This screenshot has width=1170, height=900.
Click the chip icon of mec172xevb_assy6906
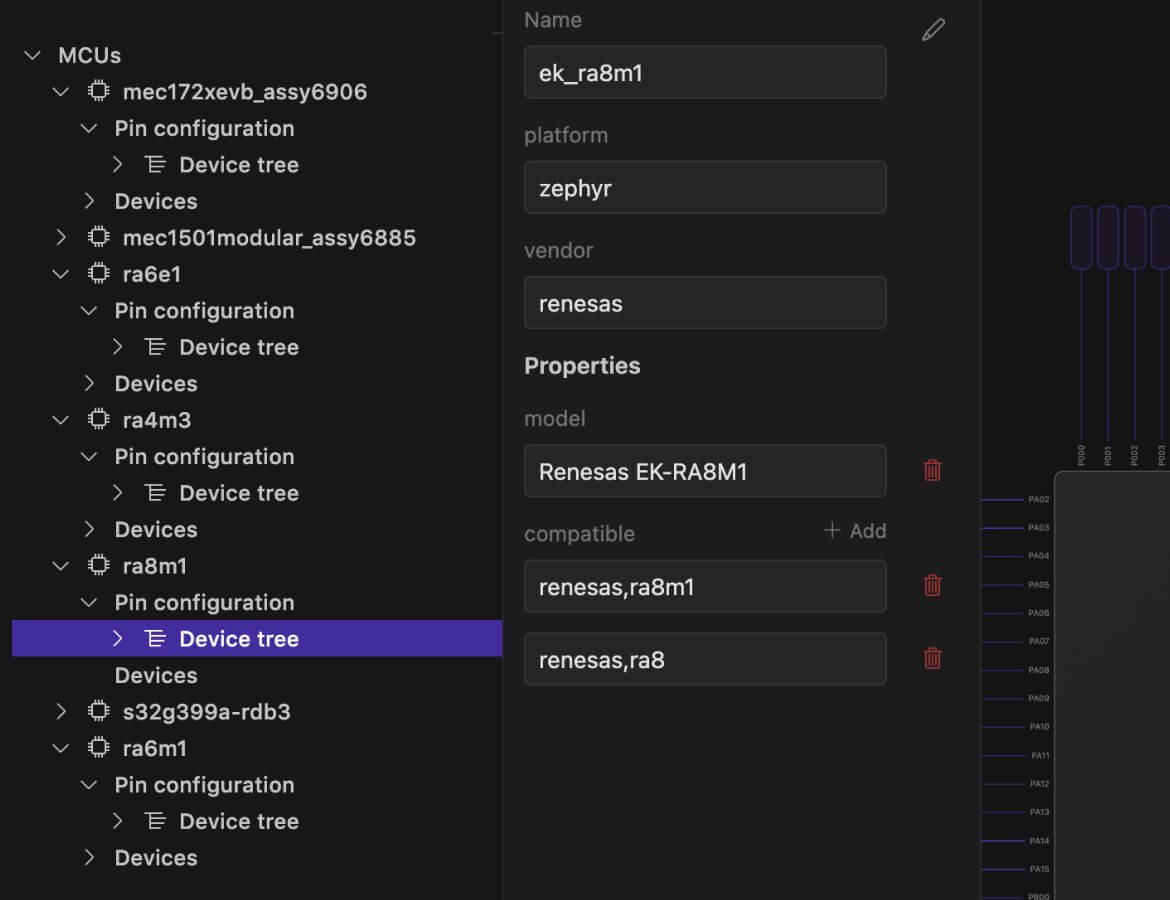pyautogui.click(x=98, y=91)
